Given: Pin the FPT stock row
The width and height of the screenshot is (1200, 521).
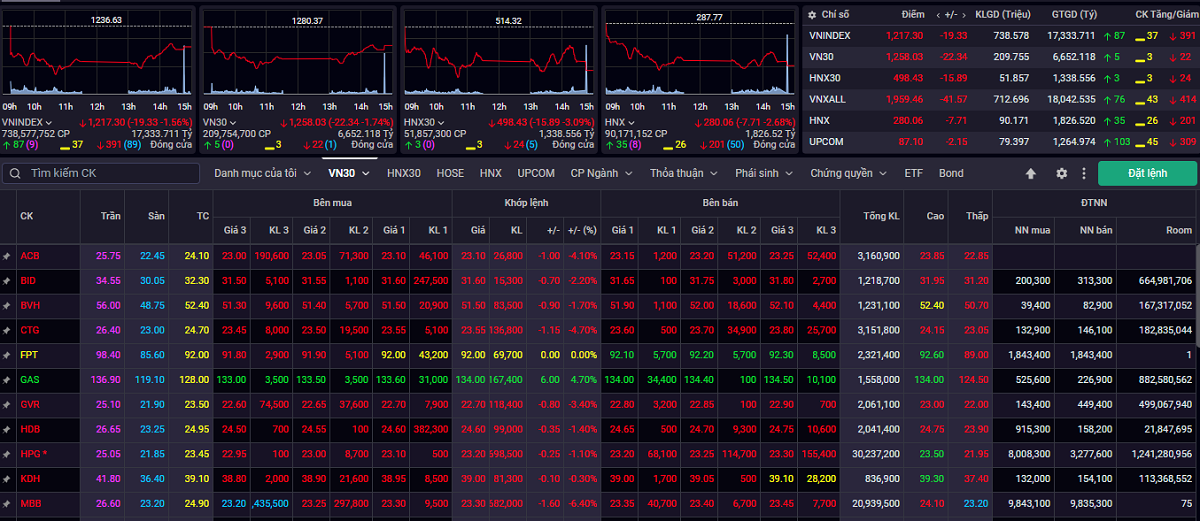Looking at the screenshot, I should point(8,355).
